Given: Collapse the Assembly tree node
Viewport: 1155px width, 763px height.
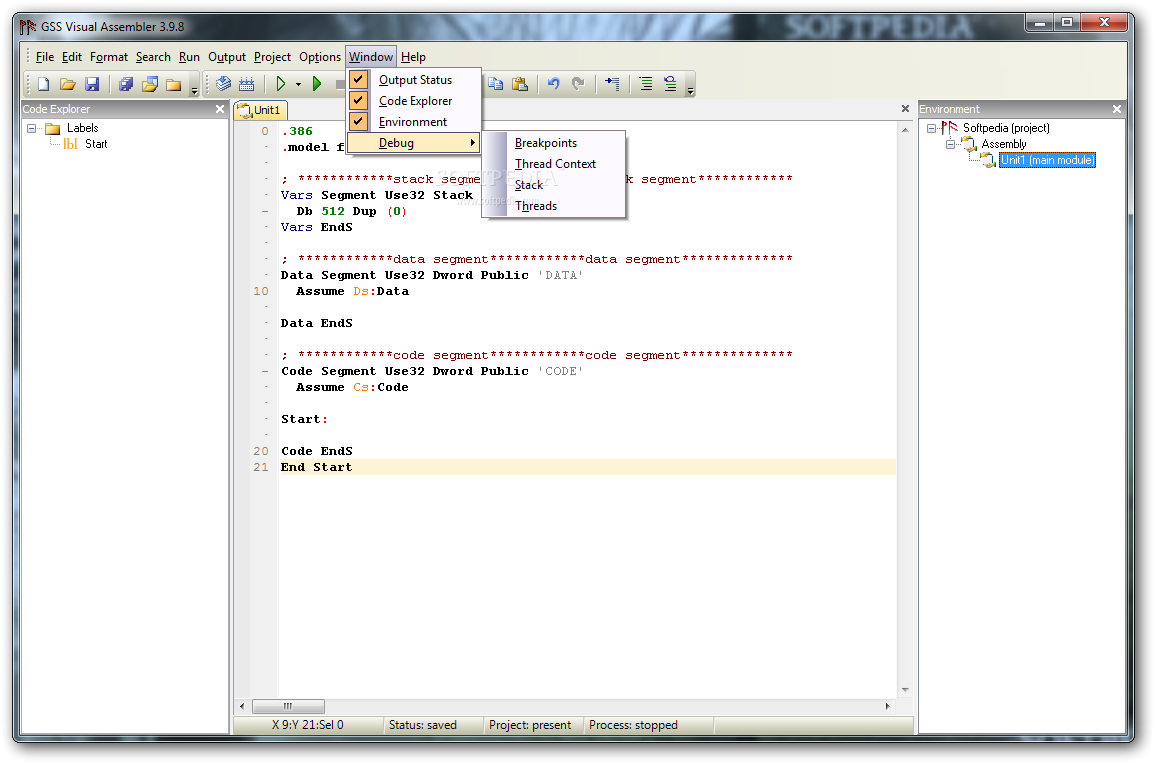Looking at the screenshot, I should (x=950, y=144).
